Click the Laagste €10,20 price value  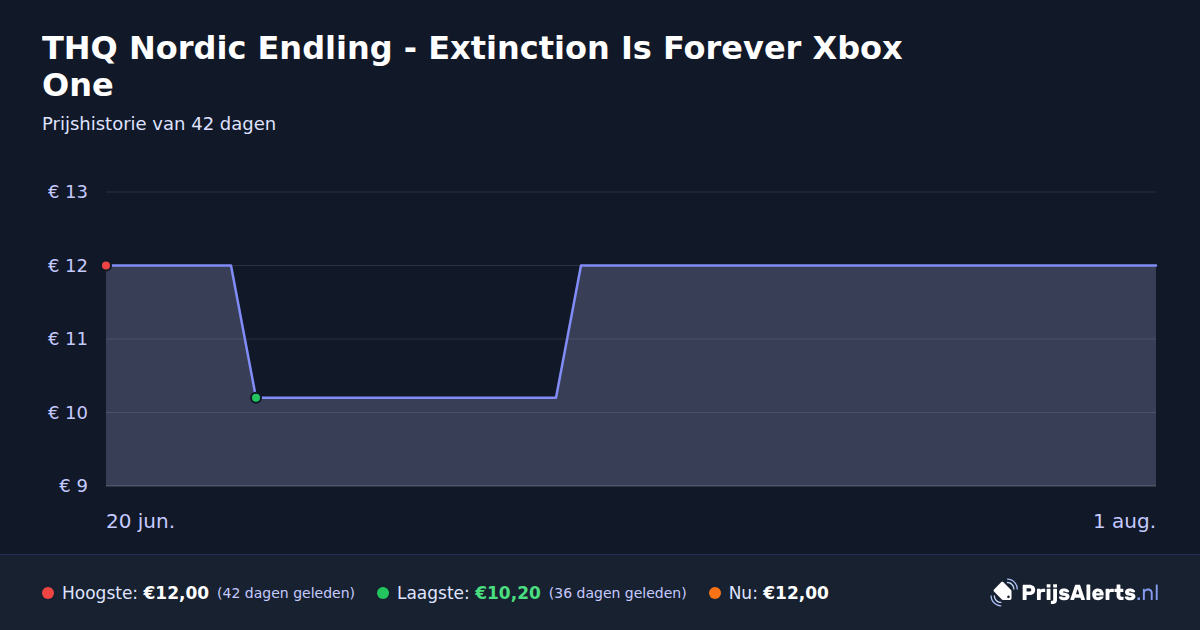pos(508,593)
